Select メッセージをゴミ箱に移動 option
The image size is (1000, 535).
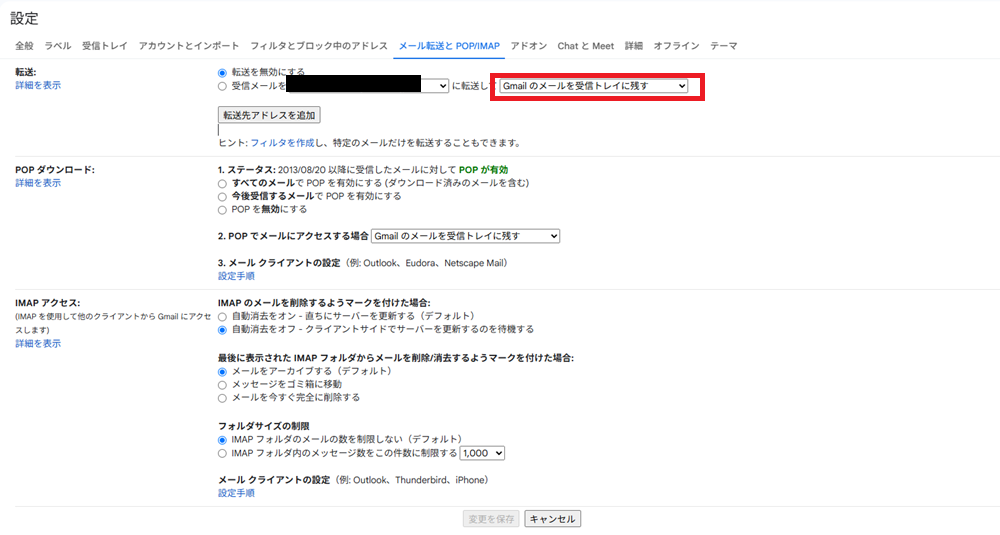point(222,384)
